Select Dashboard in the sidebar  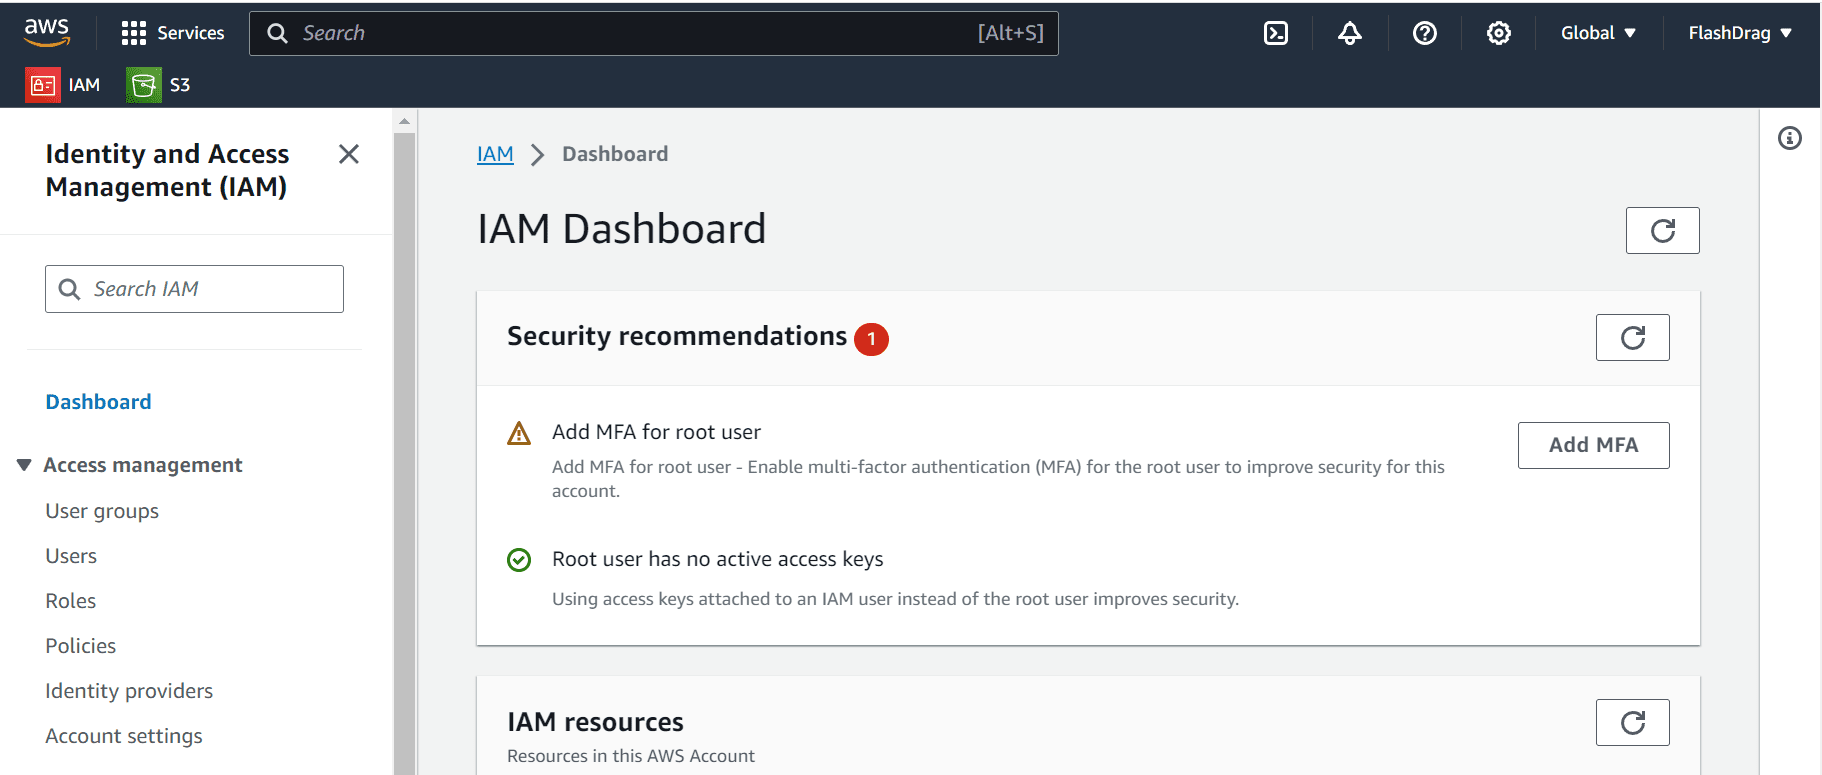point(98,402)
